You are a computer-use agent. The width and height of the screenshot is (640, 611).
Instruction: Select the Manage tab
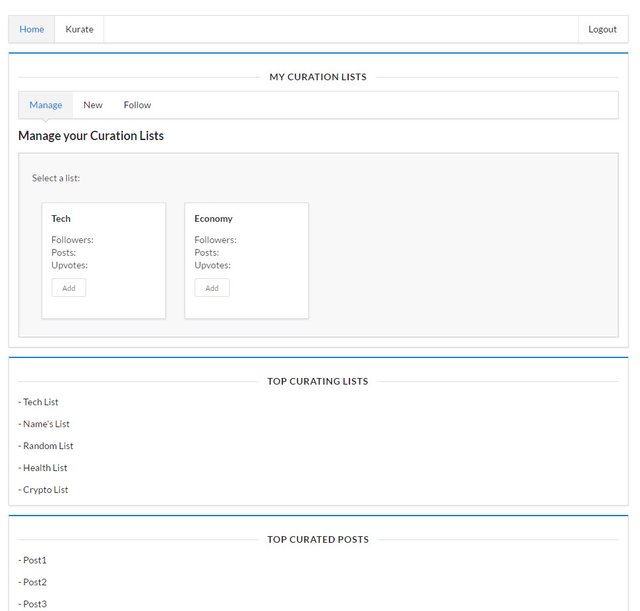click(46, 105)
